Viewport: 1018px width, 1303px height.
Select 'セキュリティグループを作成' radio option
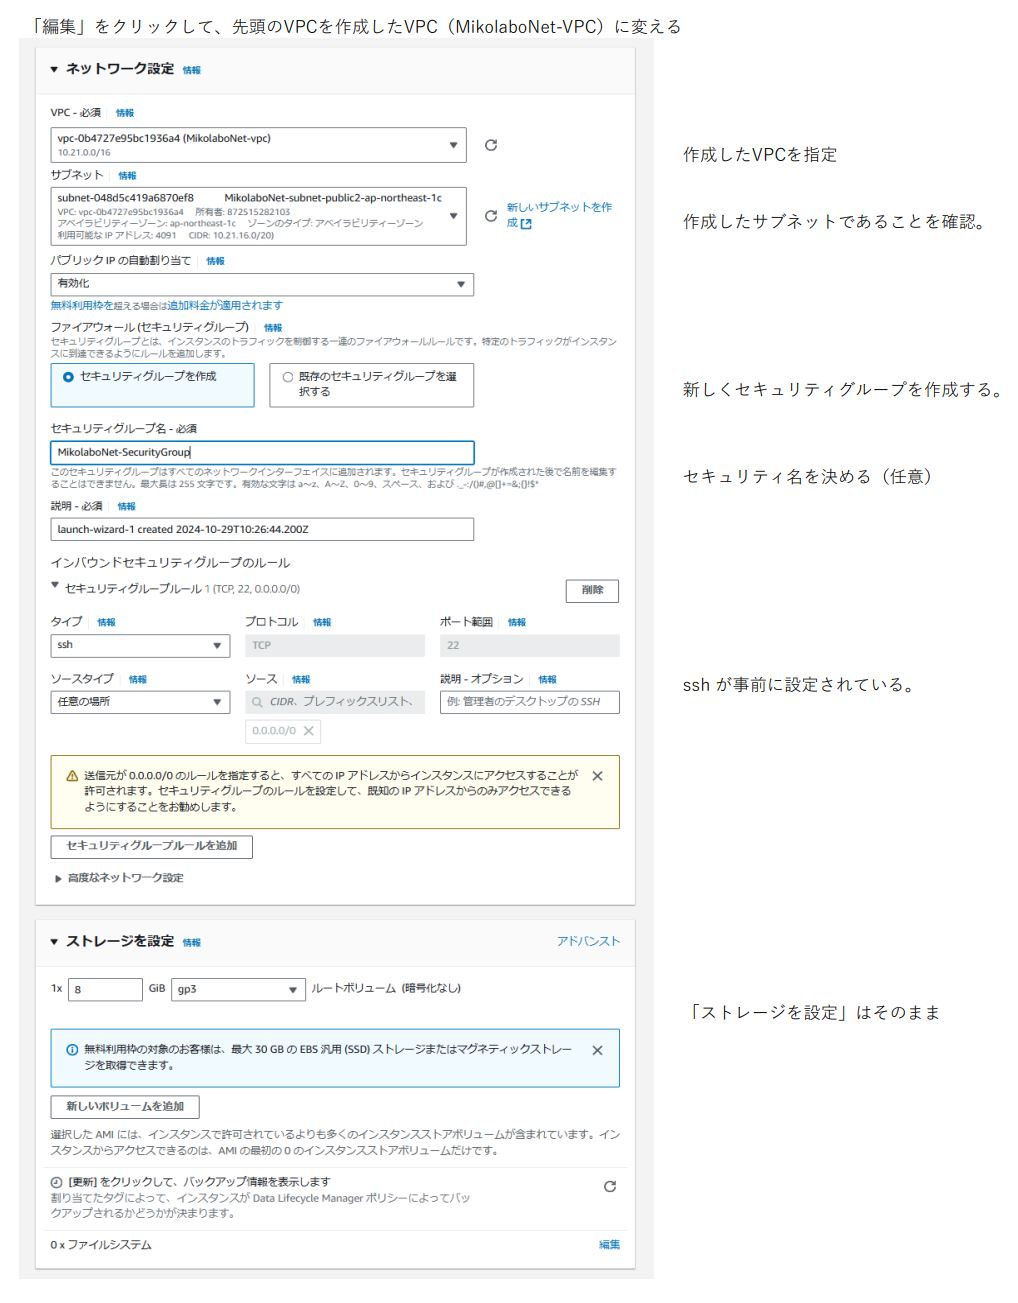(x=68, y=377)
